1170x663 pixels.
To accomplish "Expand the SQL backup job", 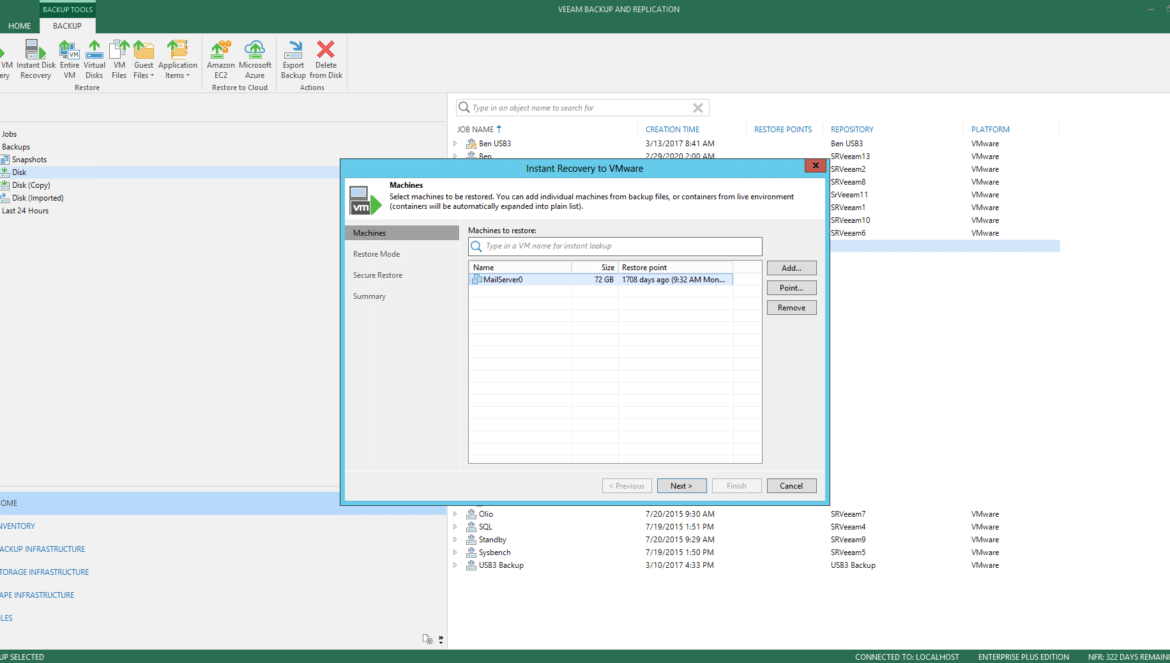I will (x=455, y=527).
